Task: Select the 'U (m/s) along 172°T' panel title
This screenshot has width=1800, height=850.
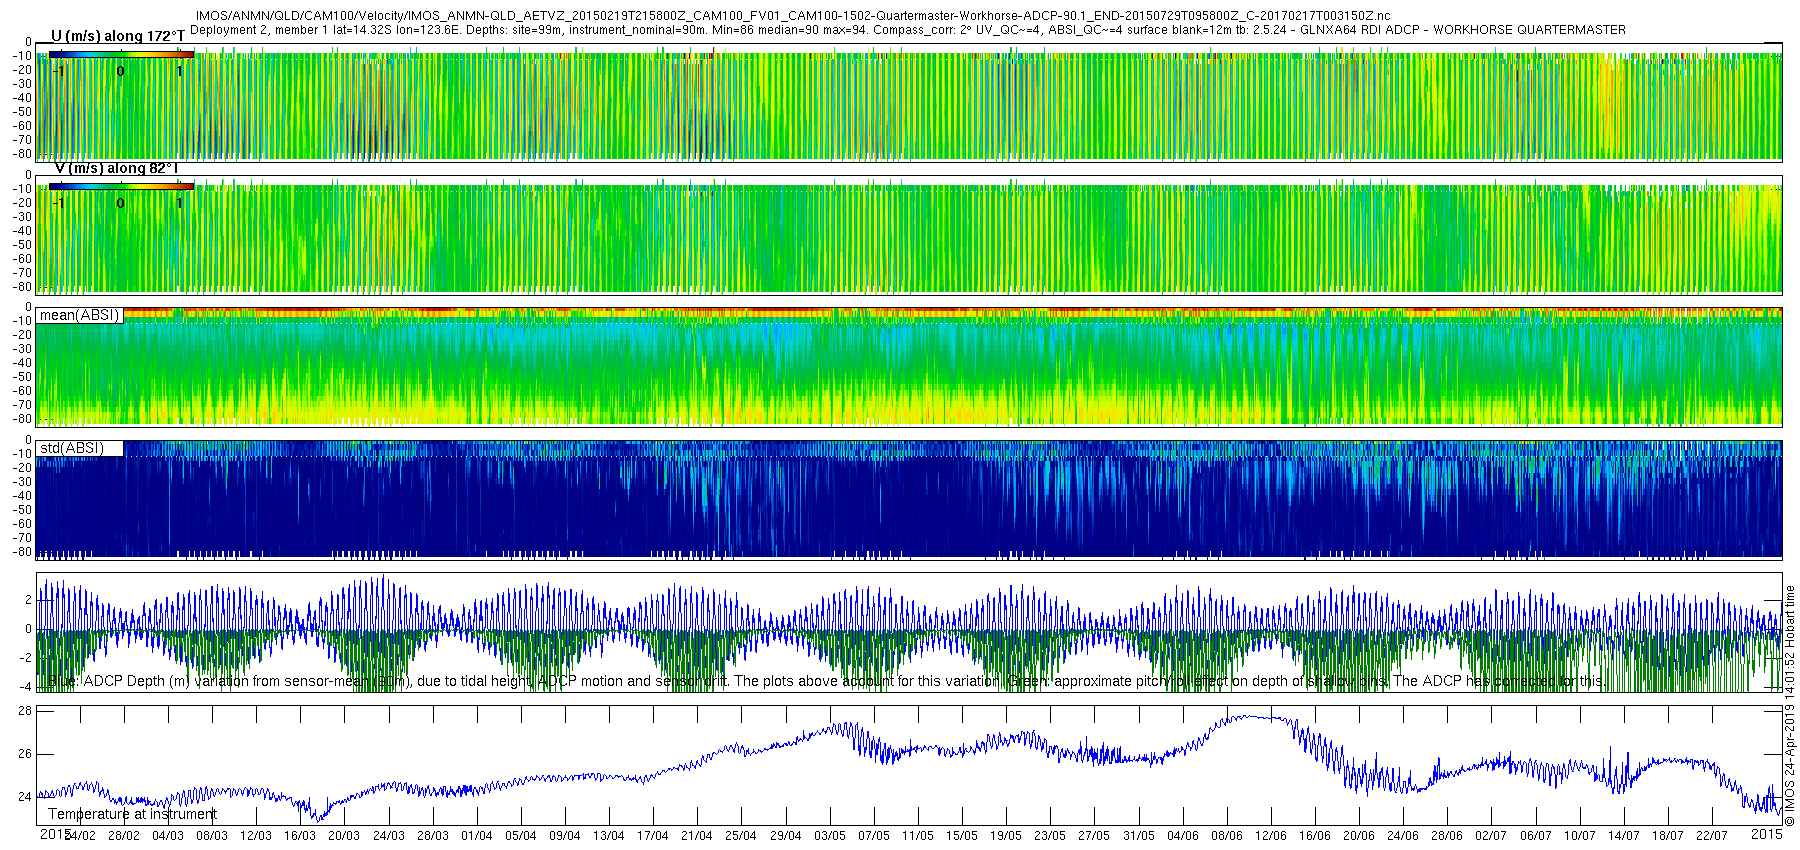Action: click(x=118, y=36)
